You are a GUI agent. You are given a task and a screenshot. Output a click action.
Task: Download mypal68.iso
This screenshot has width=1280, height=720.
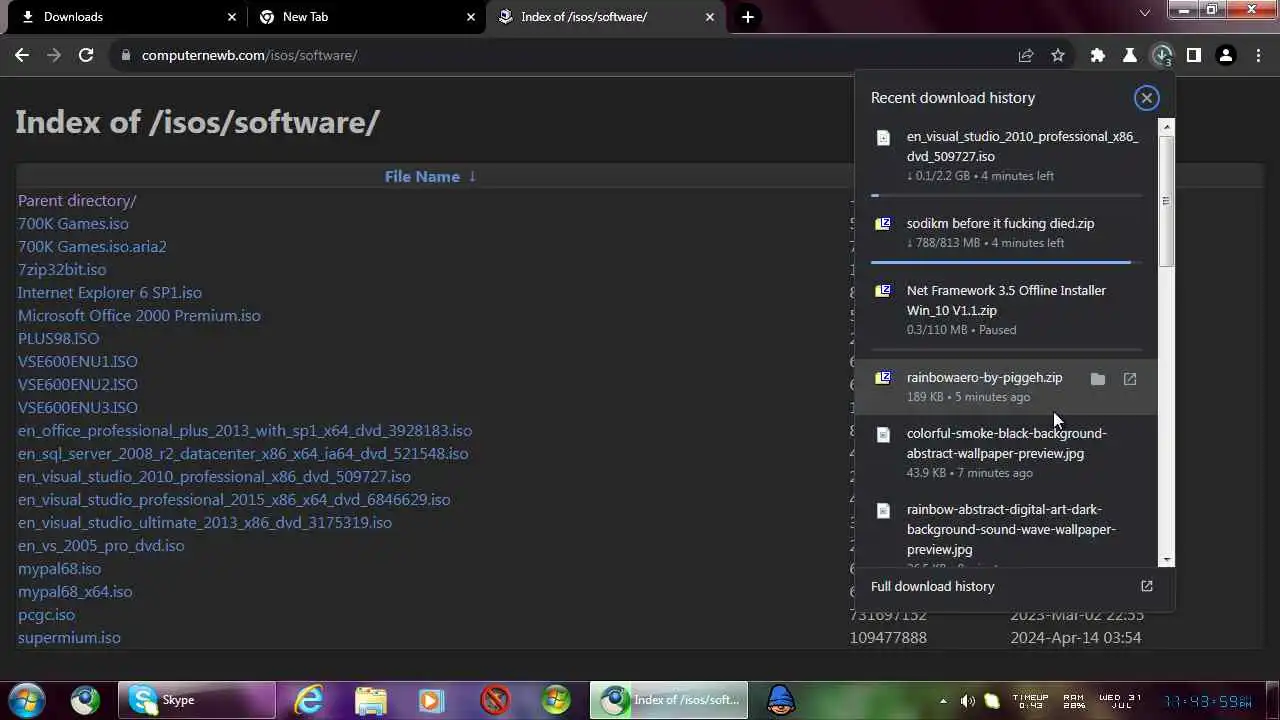pyautogui.click(x=59, y=568)
